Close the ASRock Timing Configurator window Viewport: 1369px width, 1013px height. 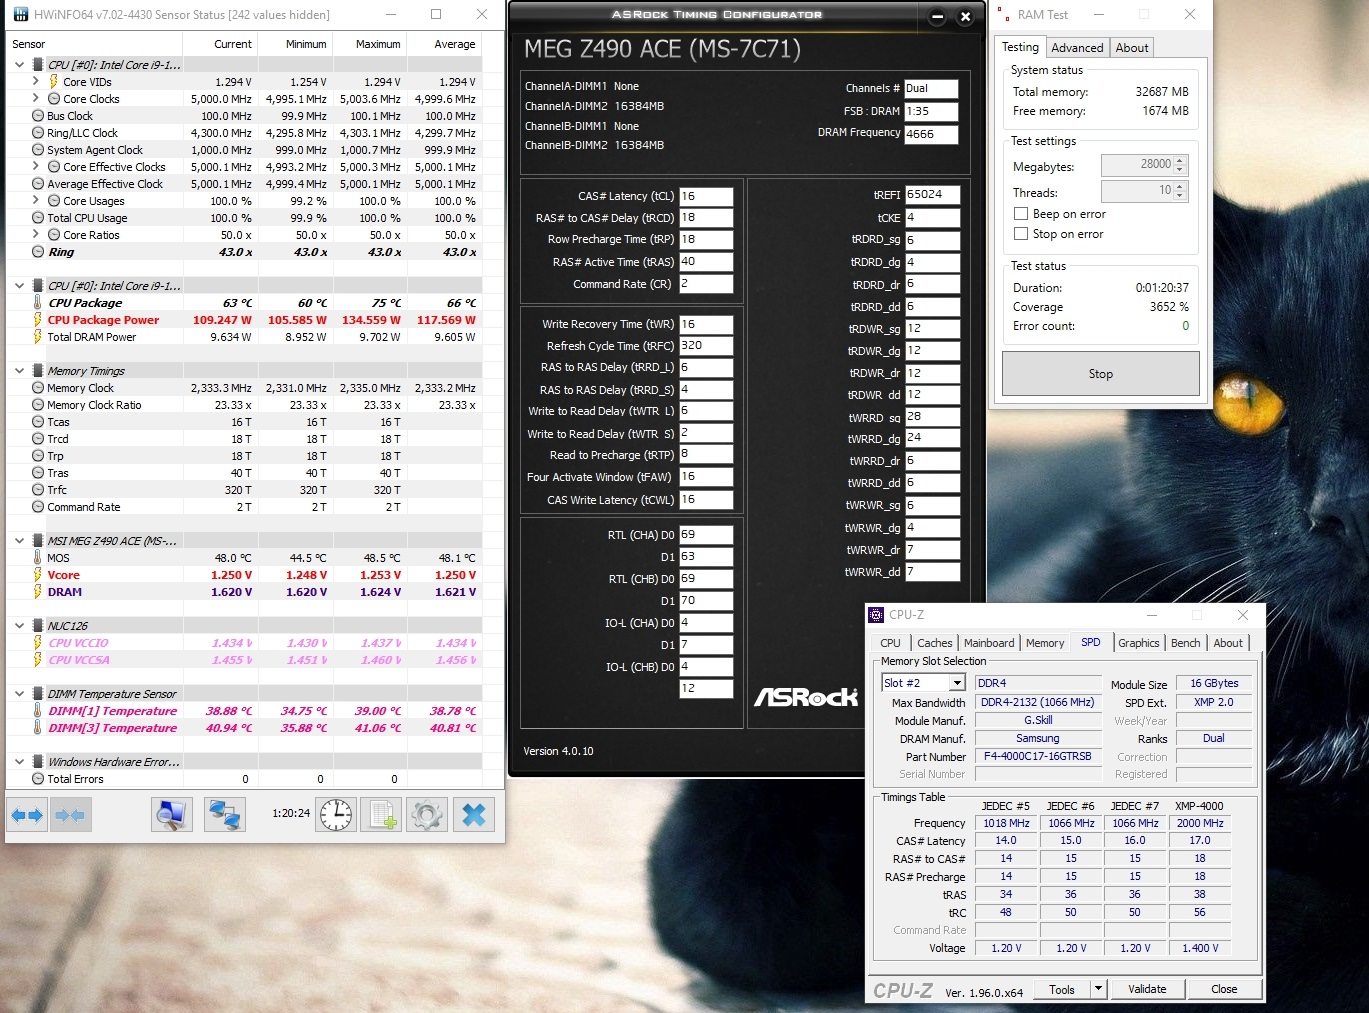click(x=965, y=17)
